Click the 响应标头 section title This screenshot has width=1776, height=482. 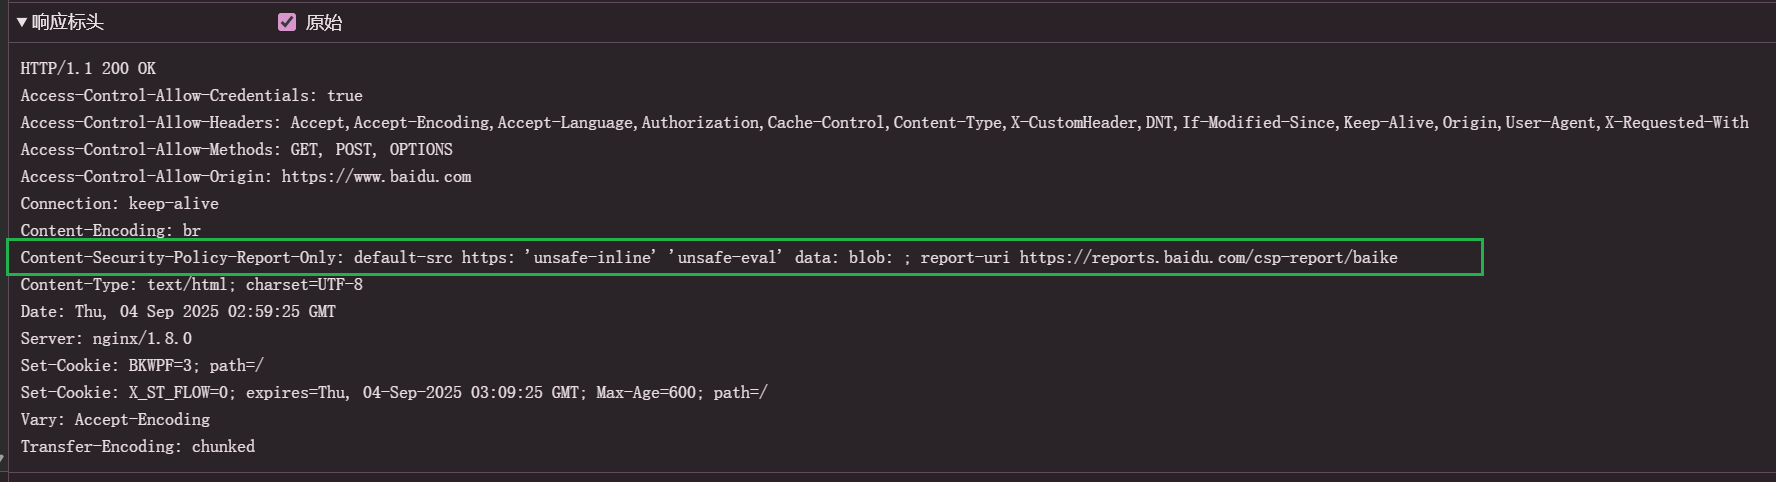pyautogui.click(x=68, y=22)
